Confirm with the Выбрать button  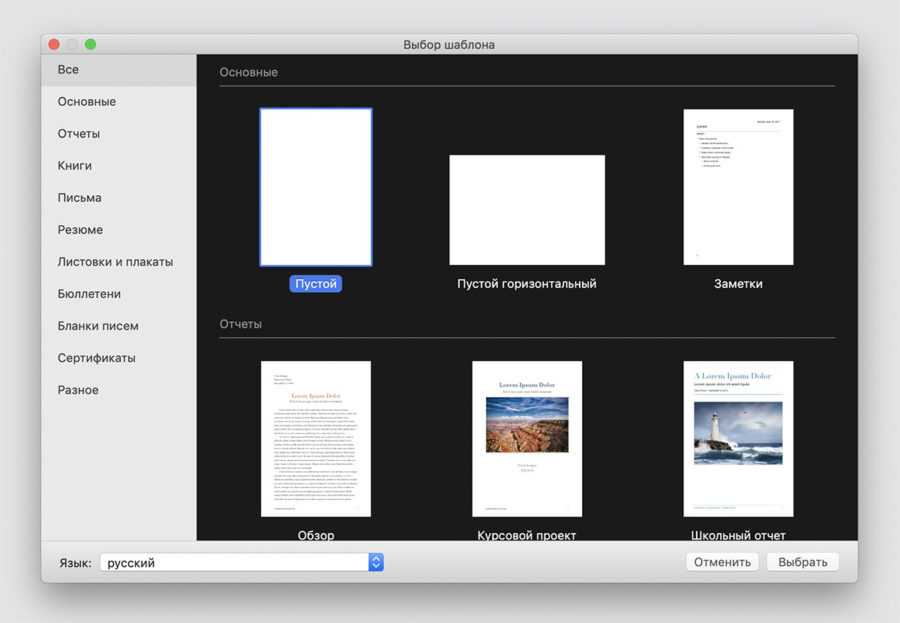(x=802, y=562)
